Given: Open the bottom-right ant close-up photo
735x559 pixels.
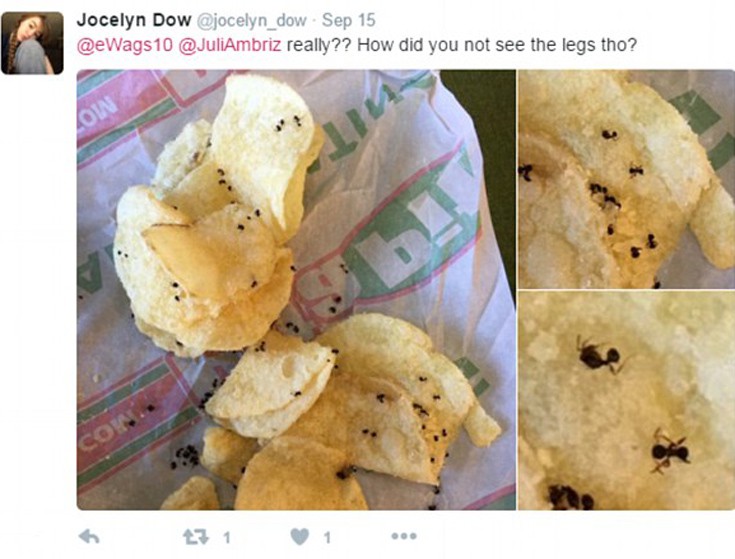Looking at the screenshot, I should 626,401.
